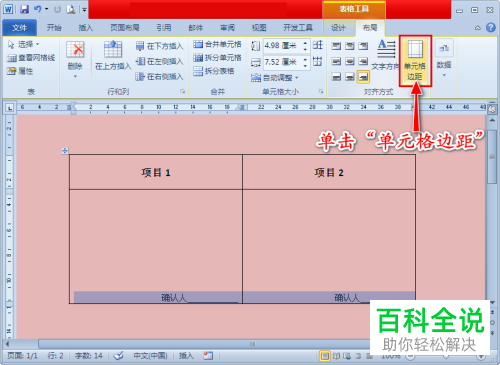
Task: Click the row height field 4.98 厘米
Action: point(283,45)
